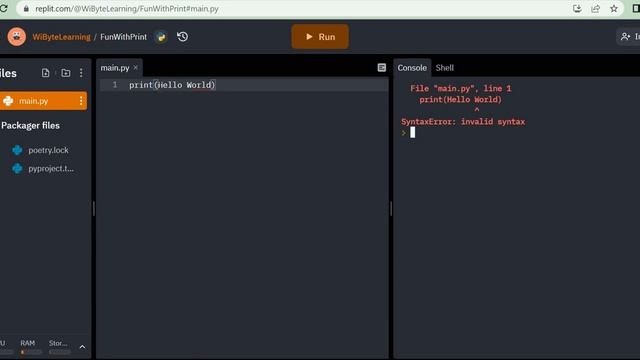
Task: Click the FunWithPrint project title
Action: pyautogui.click(x=123, y=37)
